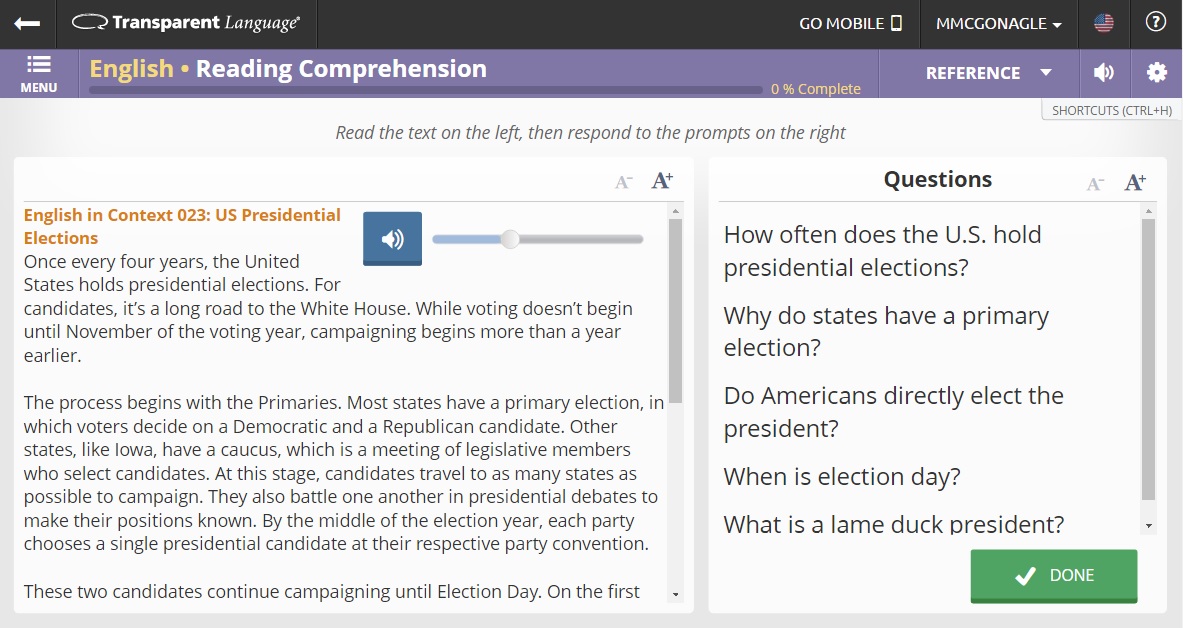This screenshot has width=1183, height=628.
Task: Increase text size in reading panel
Action: [x=662, y=181]
